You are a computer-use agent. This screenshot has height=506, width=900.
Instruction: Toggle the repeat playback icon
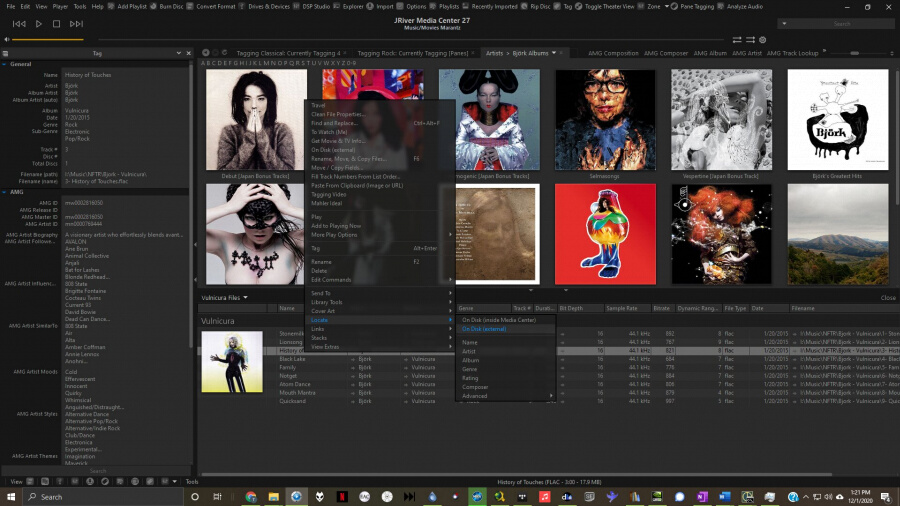tap(737, 40)
